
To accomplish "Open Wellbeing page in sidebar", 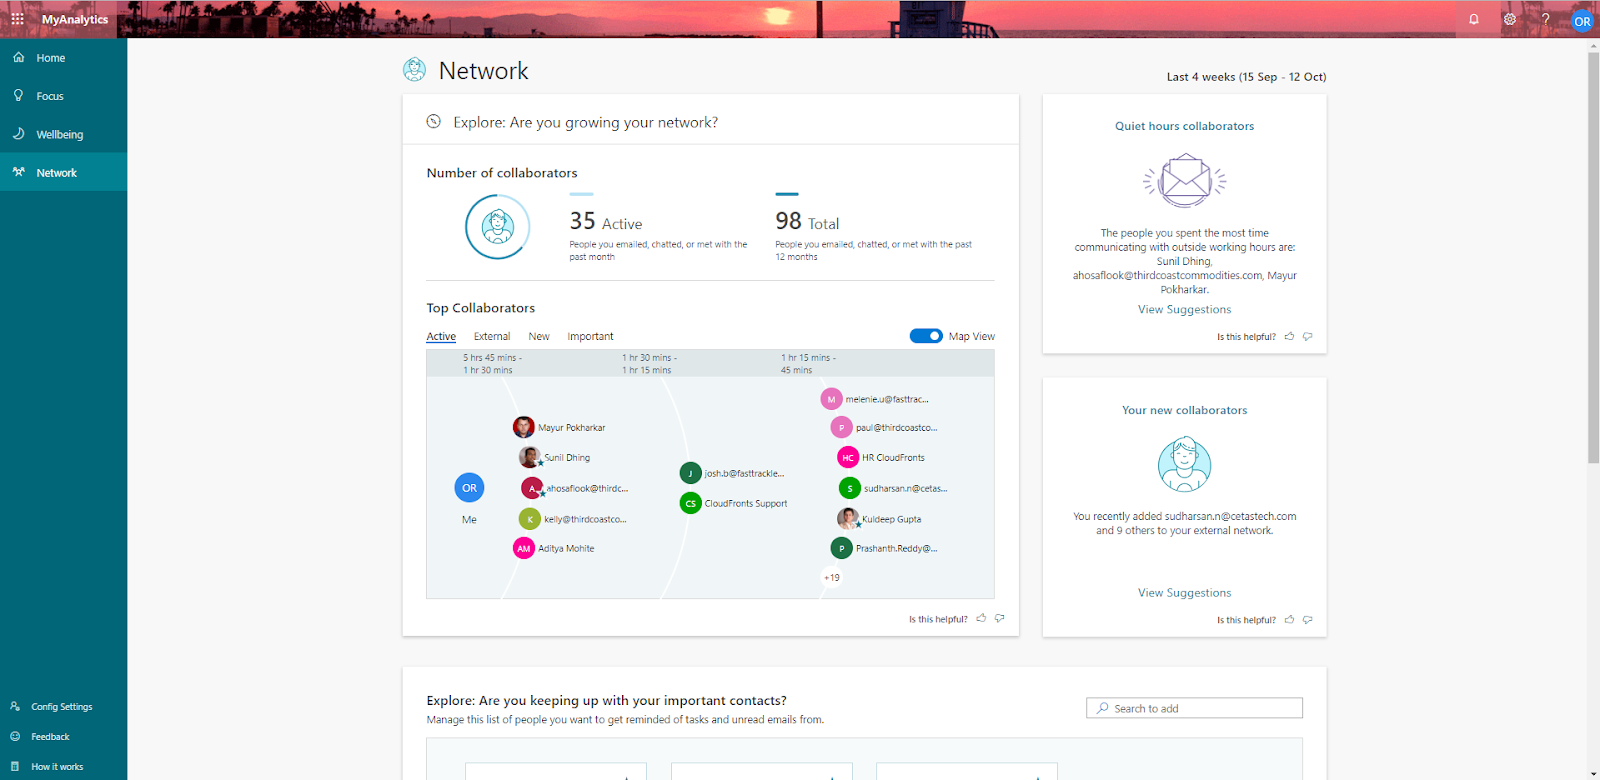I will click(63, 134).
